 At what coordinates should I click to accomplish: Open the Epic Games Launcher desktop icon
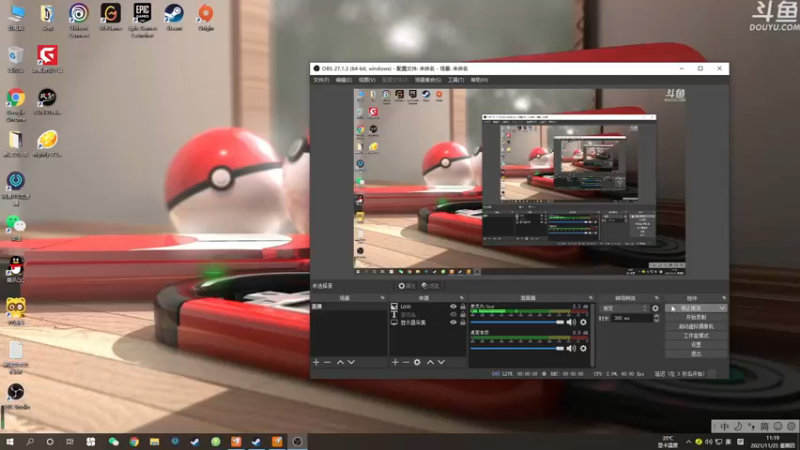tap(142, 19)
